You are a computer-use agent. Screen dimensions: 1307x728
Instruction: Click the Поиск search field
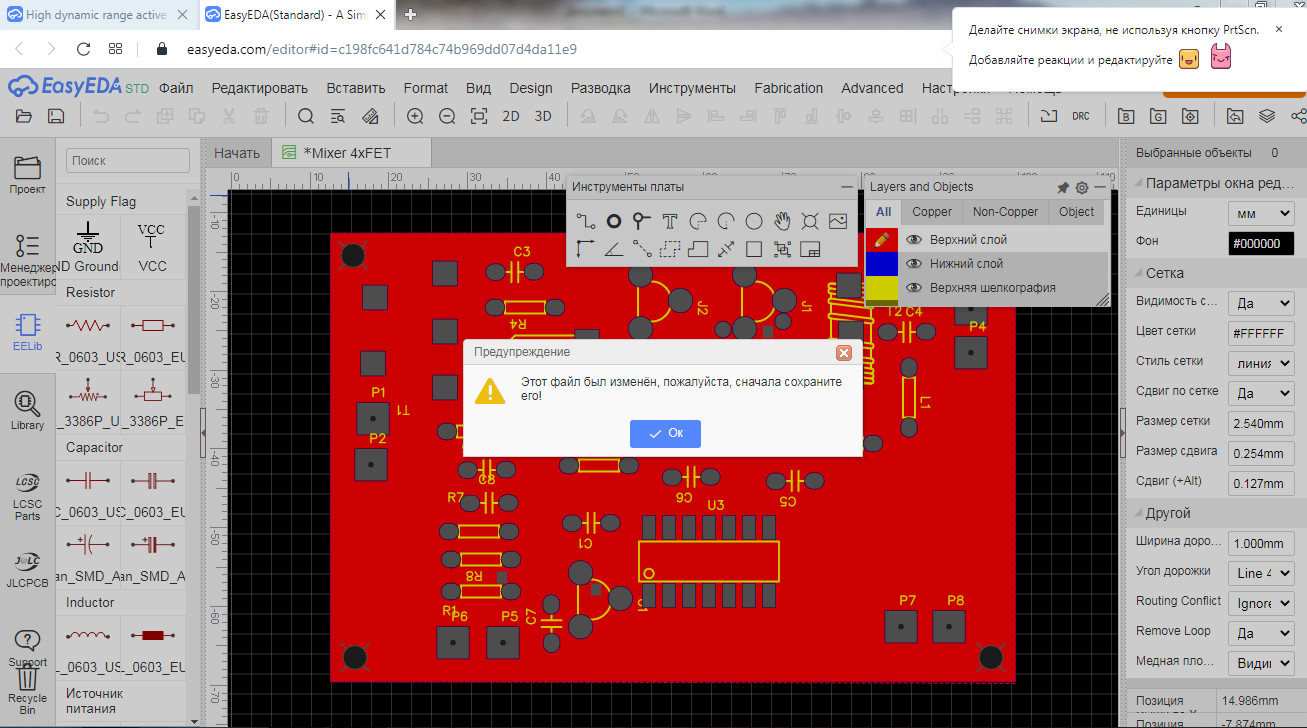pos(127,160)
